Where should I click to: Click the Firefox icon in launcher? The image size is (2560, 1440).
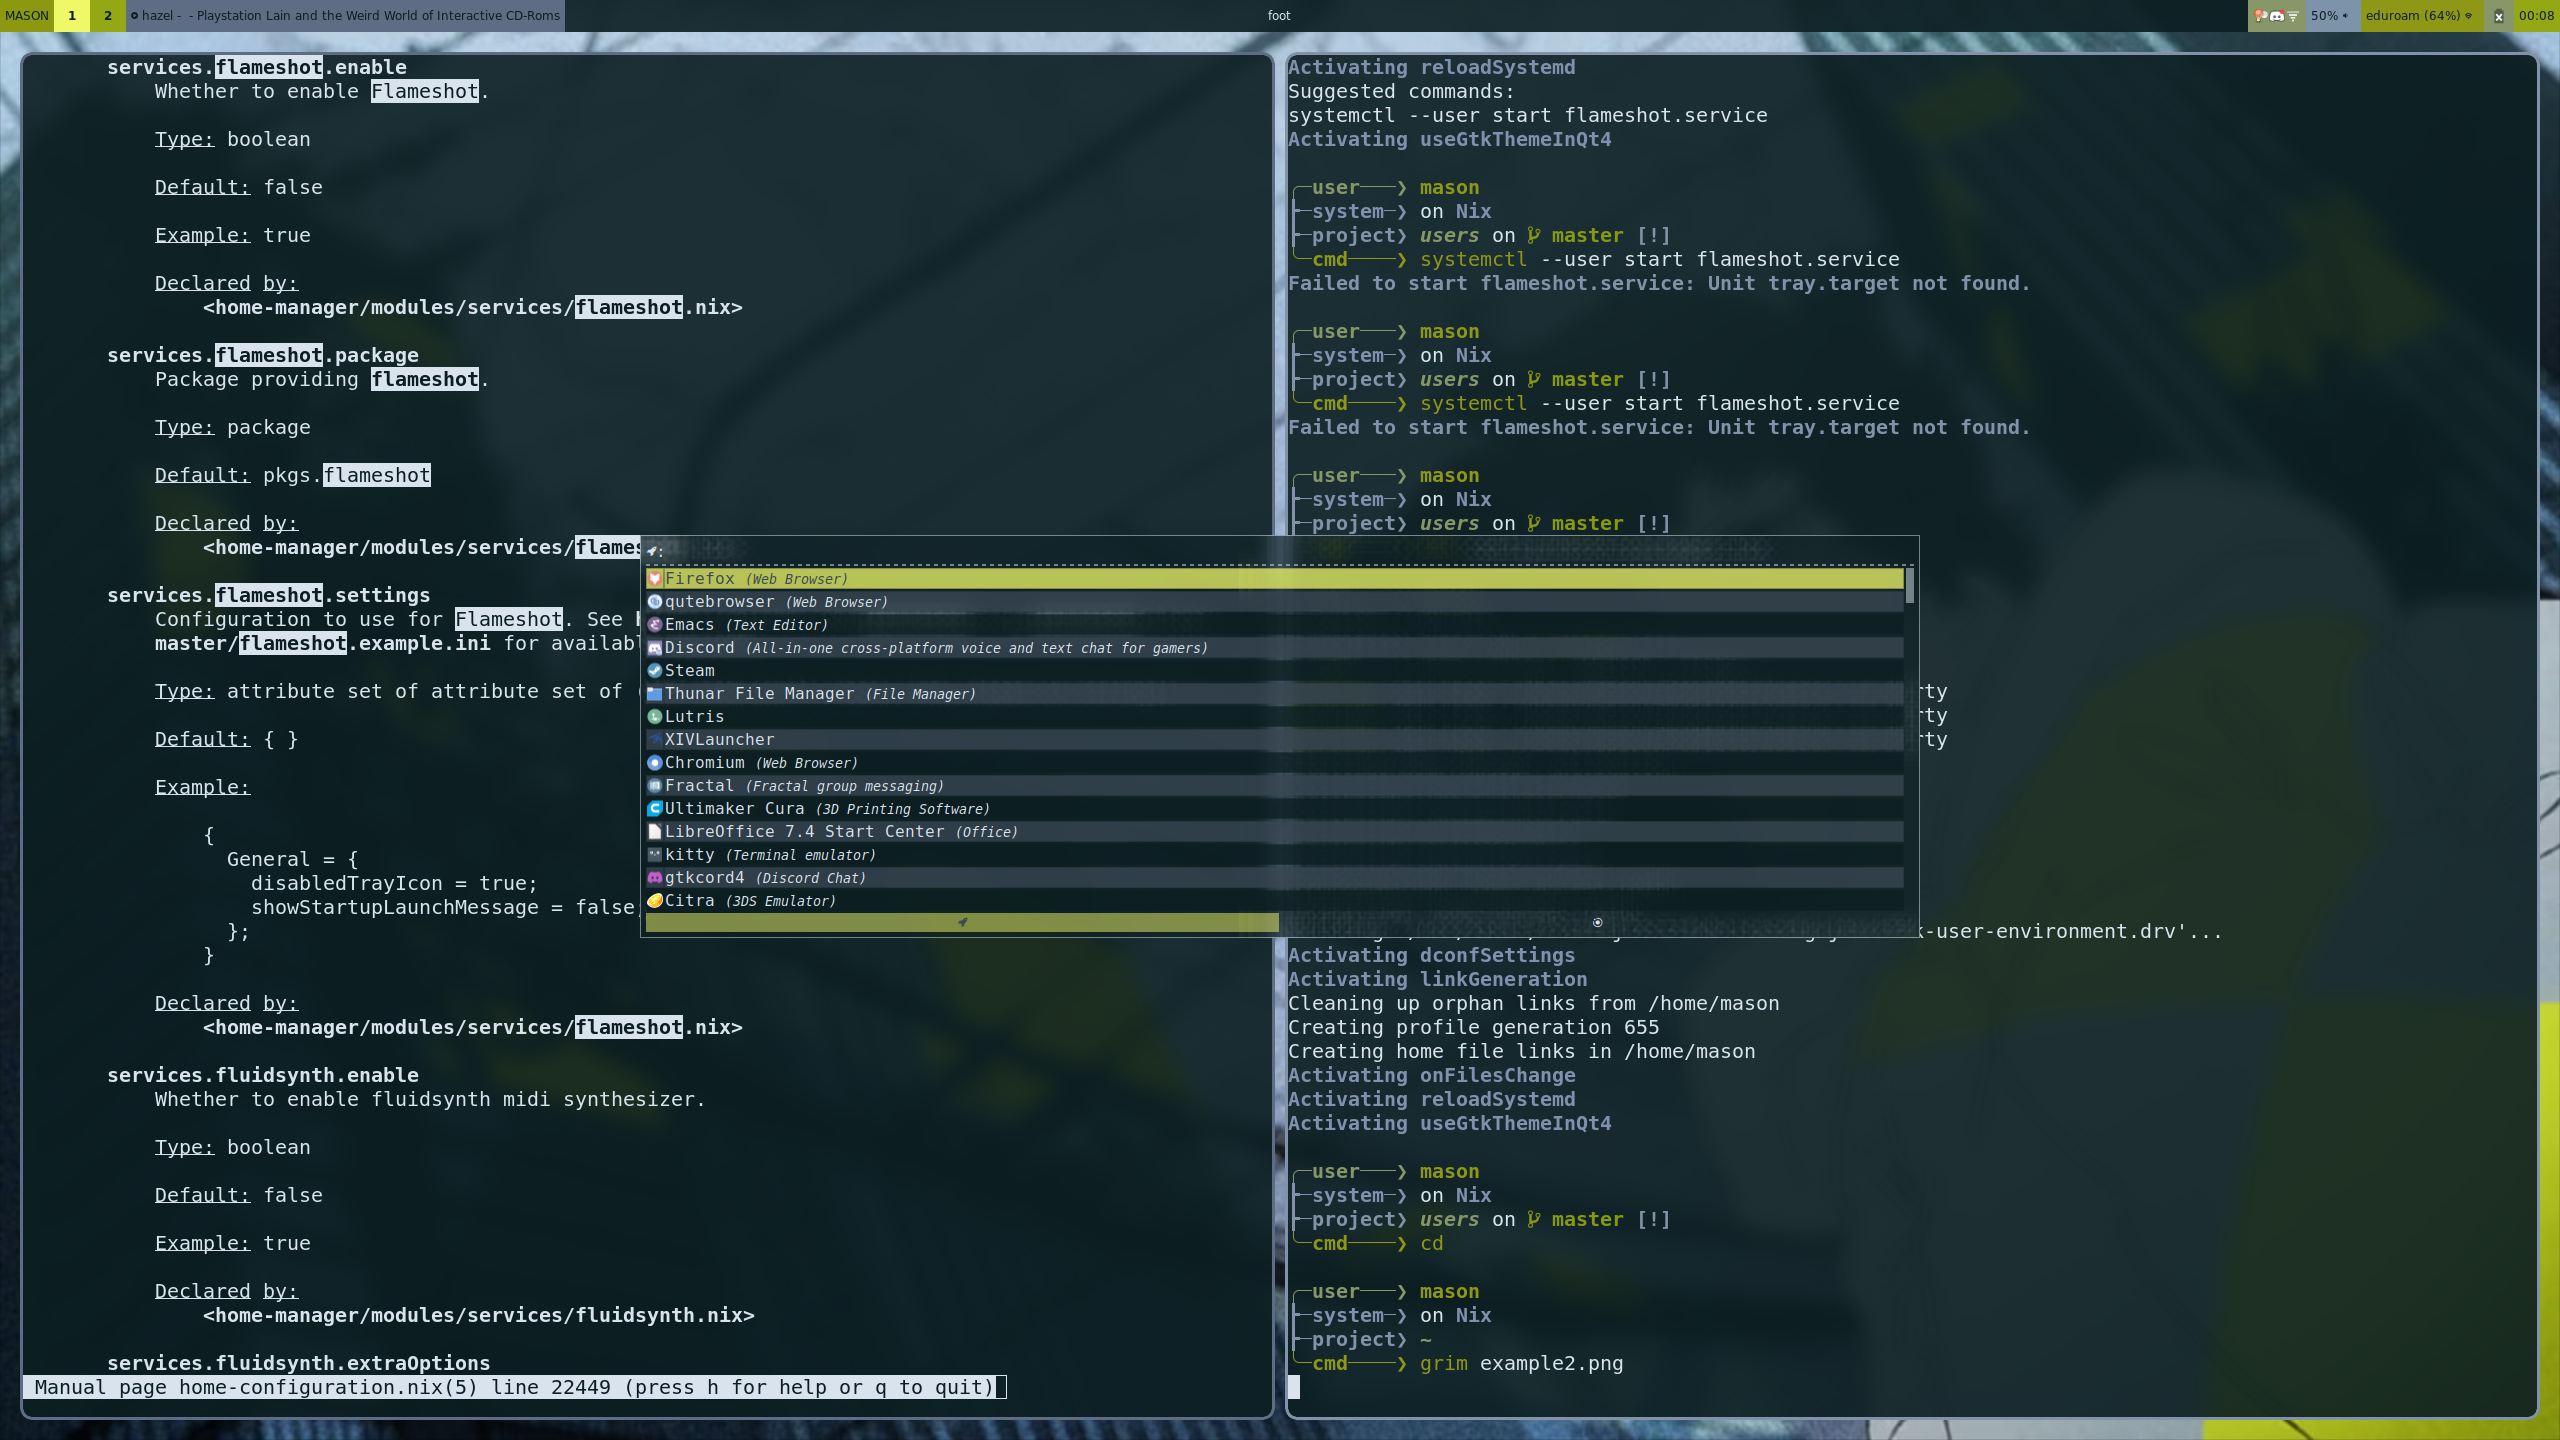[x=655, y=579]
